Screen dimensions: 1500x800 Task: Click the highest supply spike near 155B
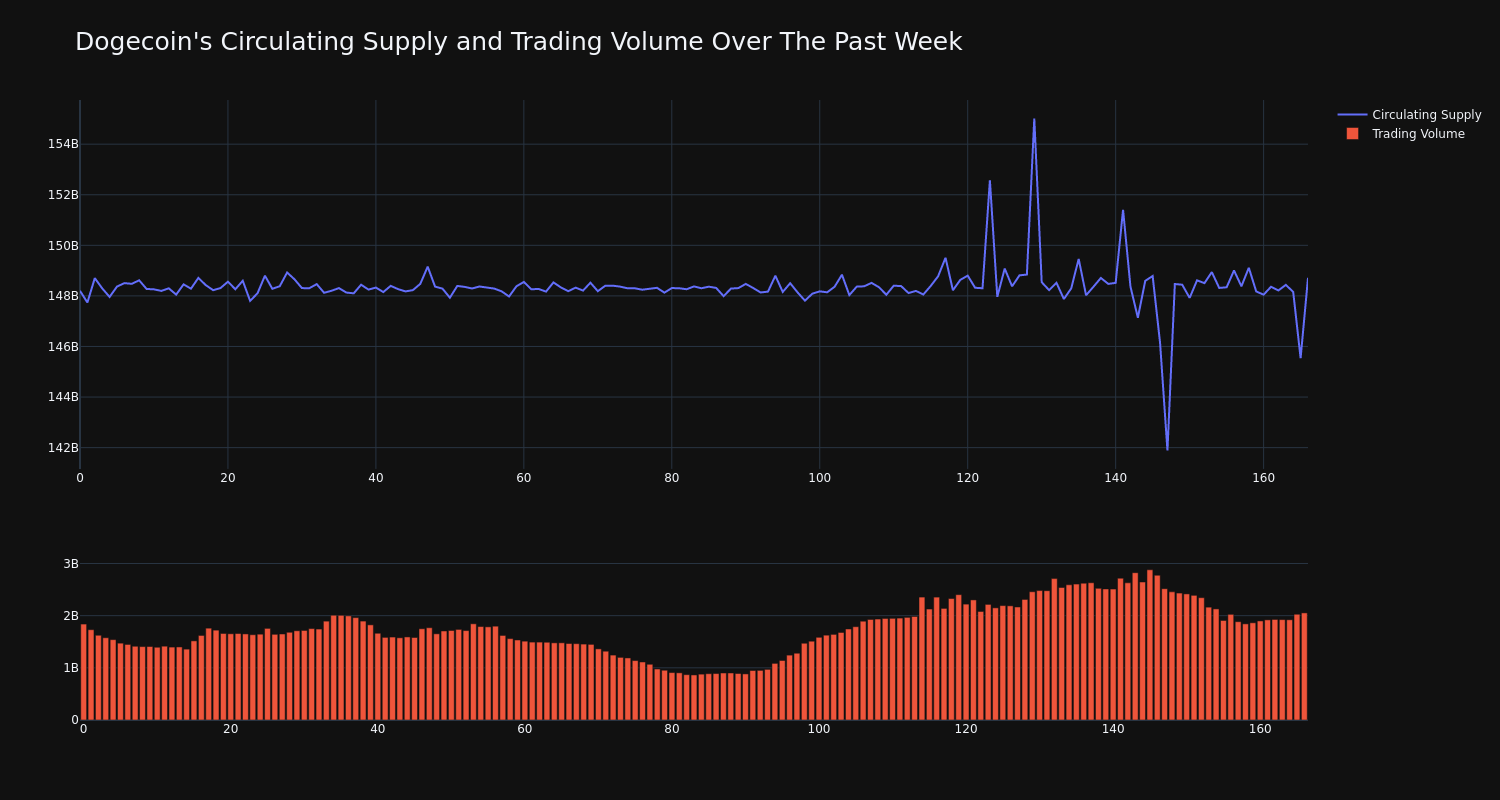pos(1034,120)
